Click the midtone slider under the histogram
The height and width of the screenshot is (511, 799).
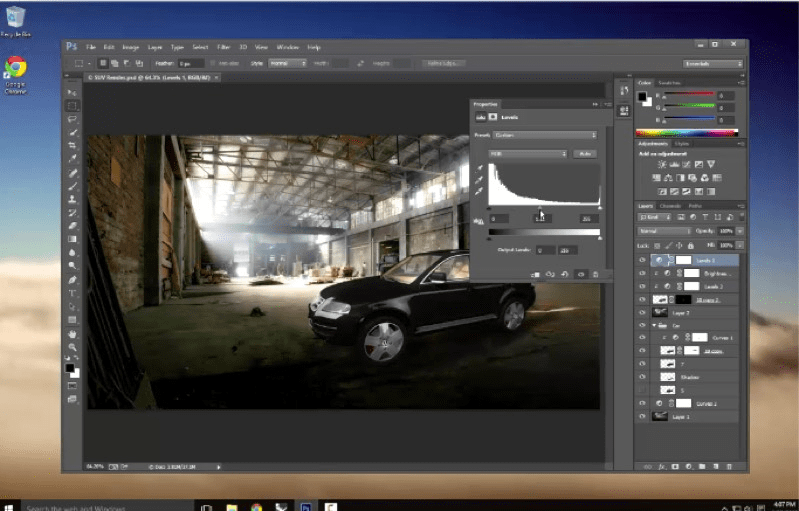(x=540, y=208)
